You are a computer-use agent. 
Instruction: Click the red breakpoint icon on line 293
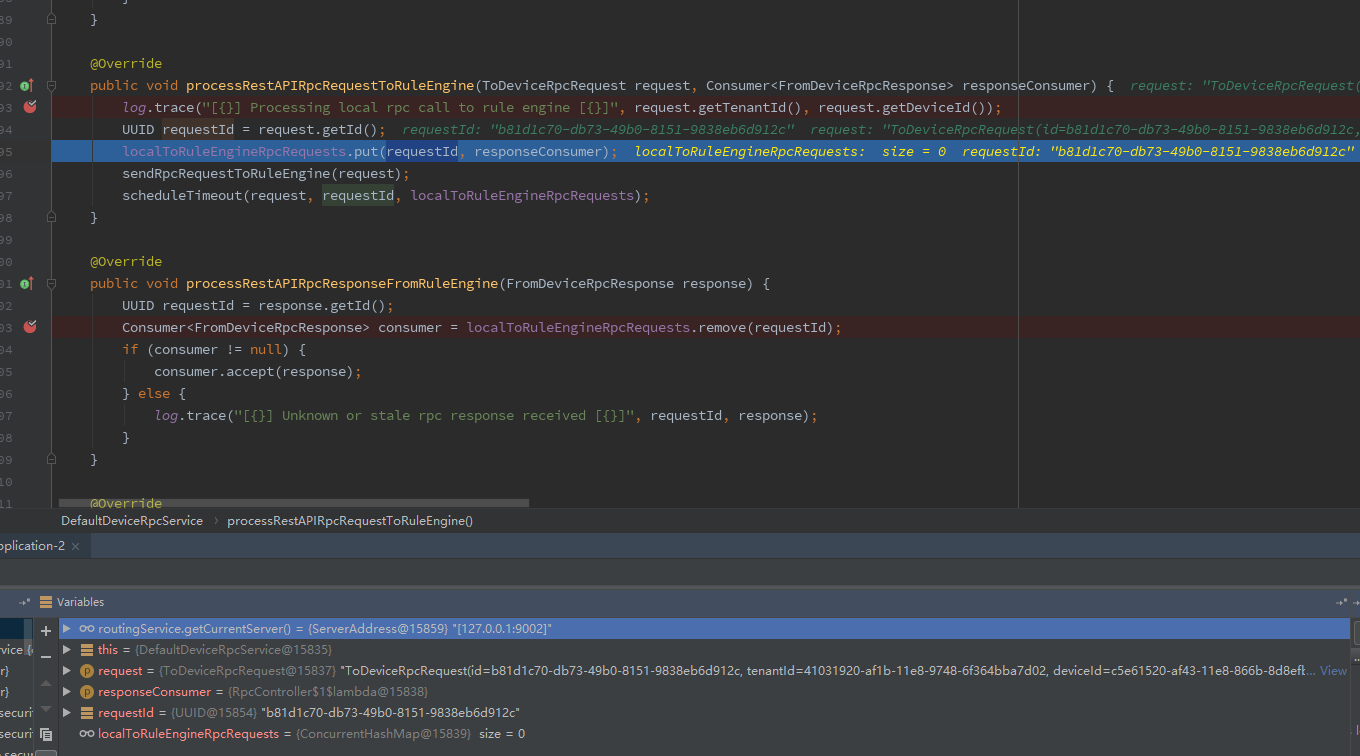click(x=29, y=107)
